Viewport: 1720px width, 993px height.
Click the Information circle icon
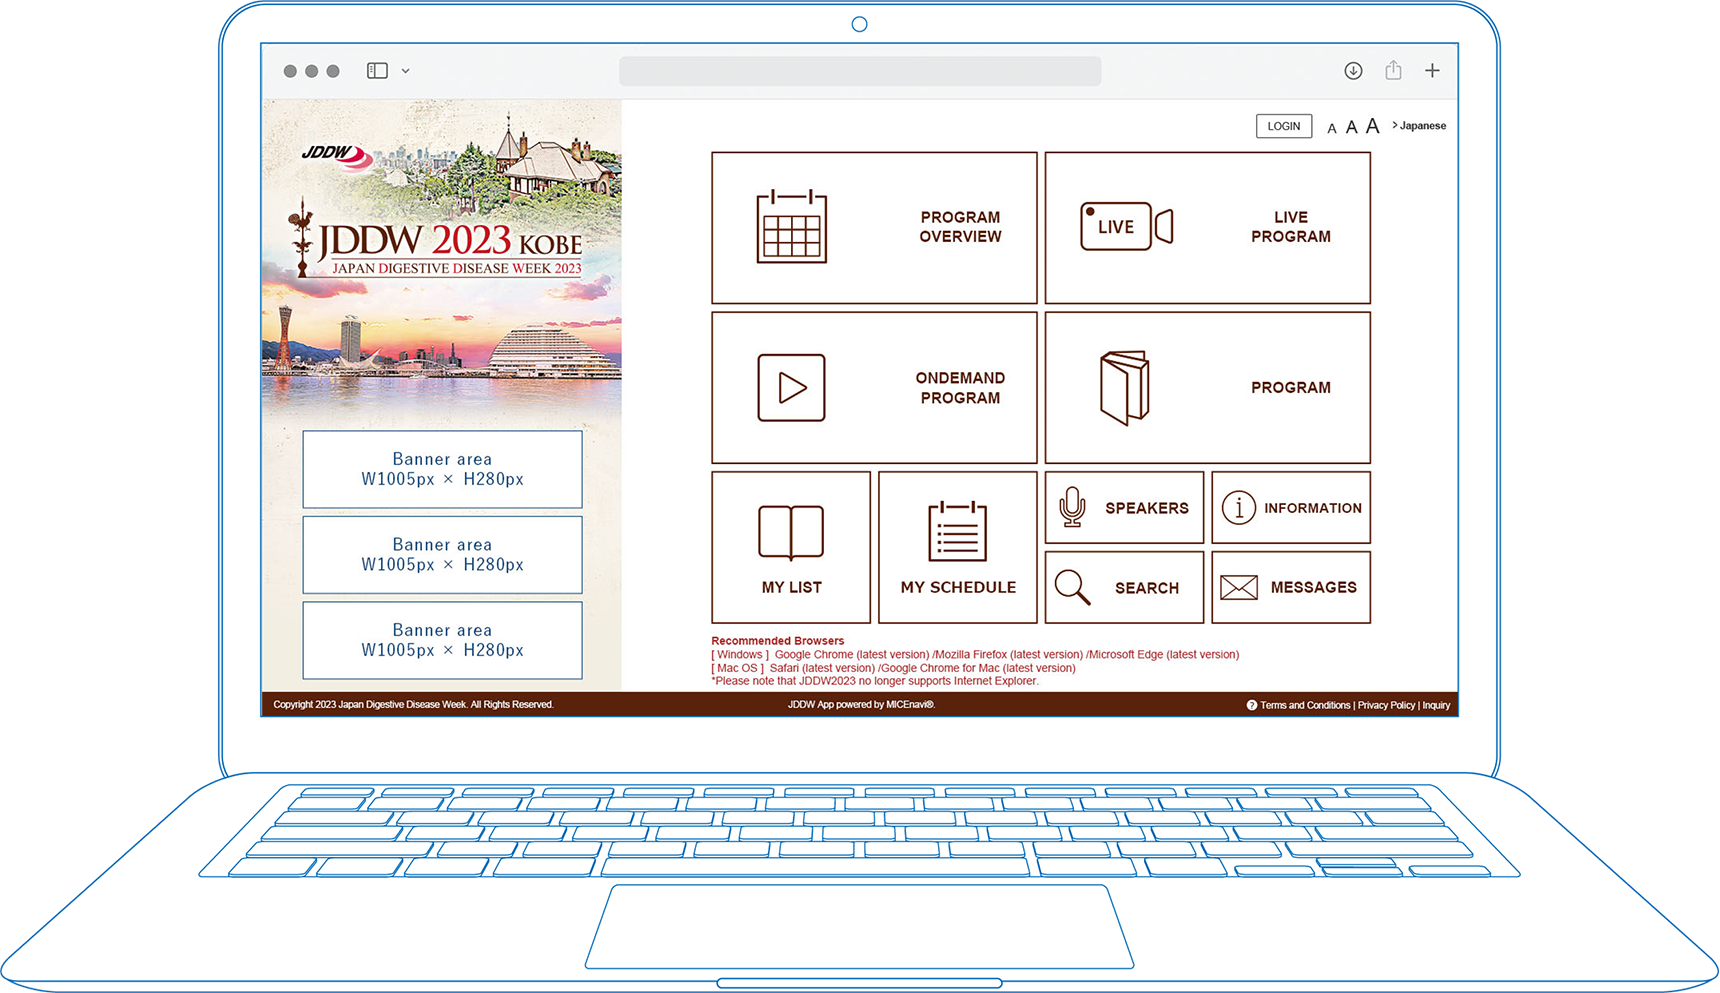[1238, 508]
